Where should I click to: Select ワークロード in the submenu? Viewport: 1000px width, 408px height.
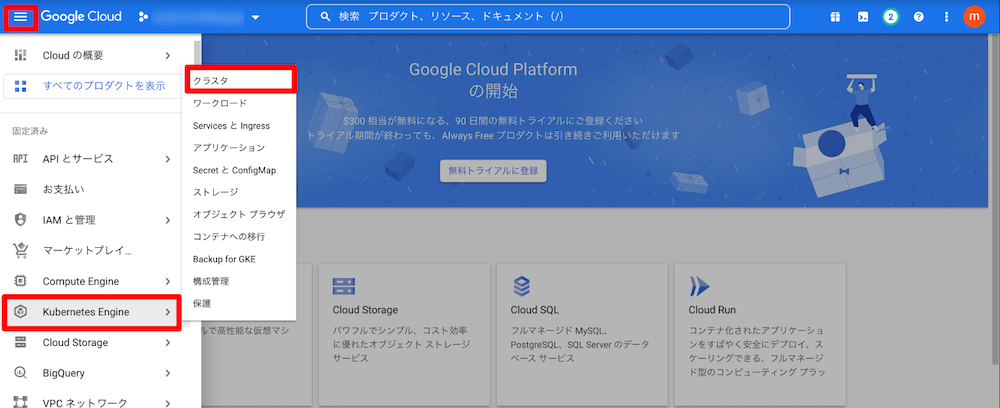(220, 103)
